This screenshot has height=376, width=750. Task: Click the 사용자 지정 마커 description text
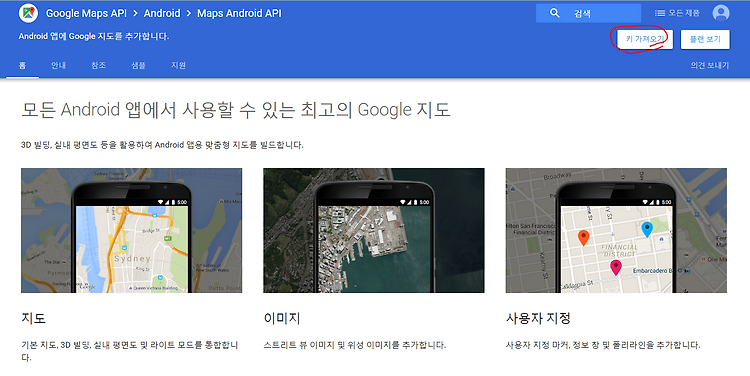click(x=603, y=345)
